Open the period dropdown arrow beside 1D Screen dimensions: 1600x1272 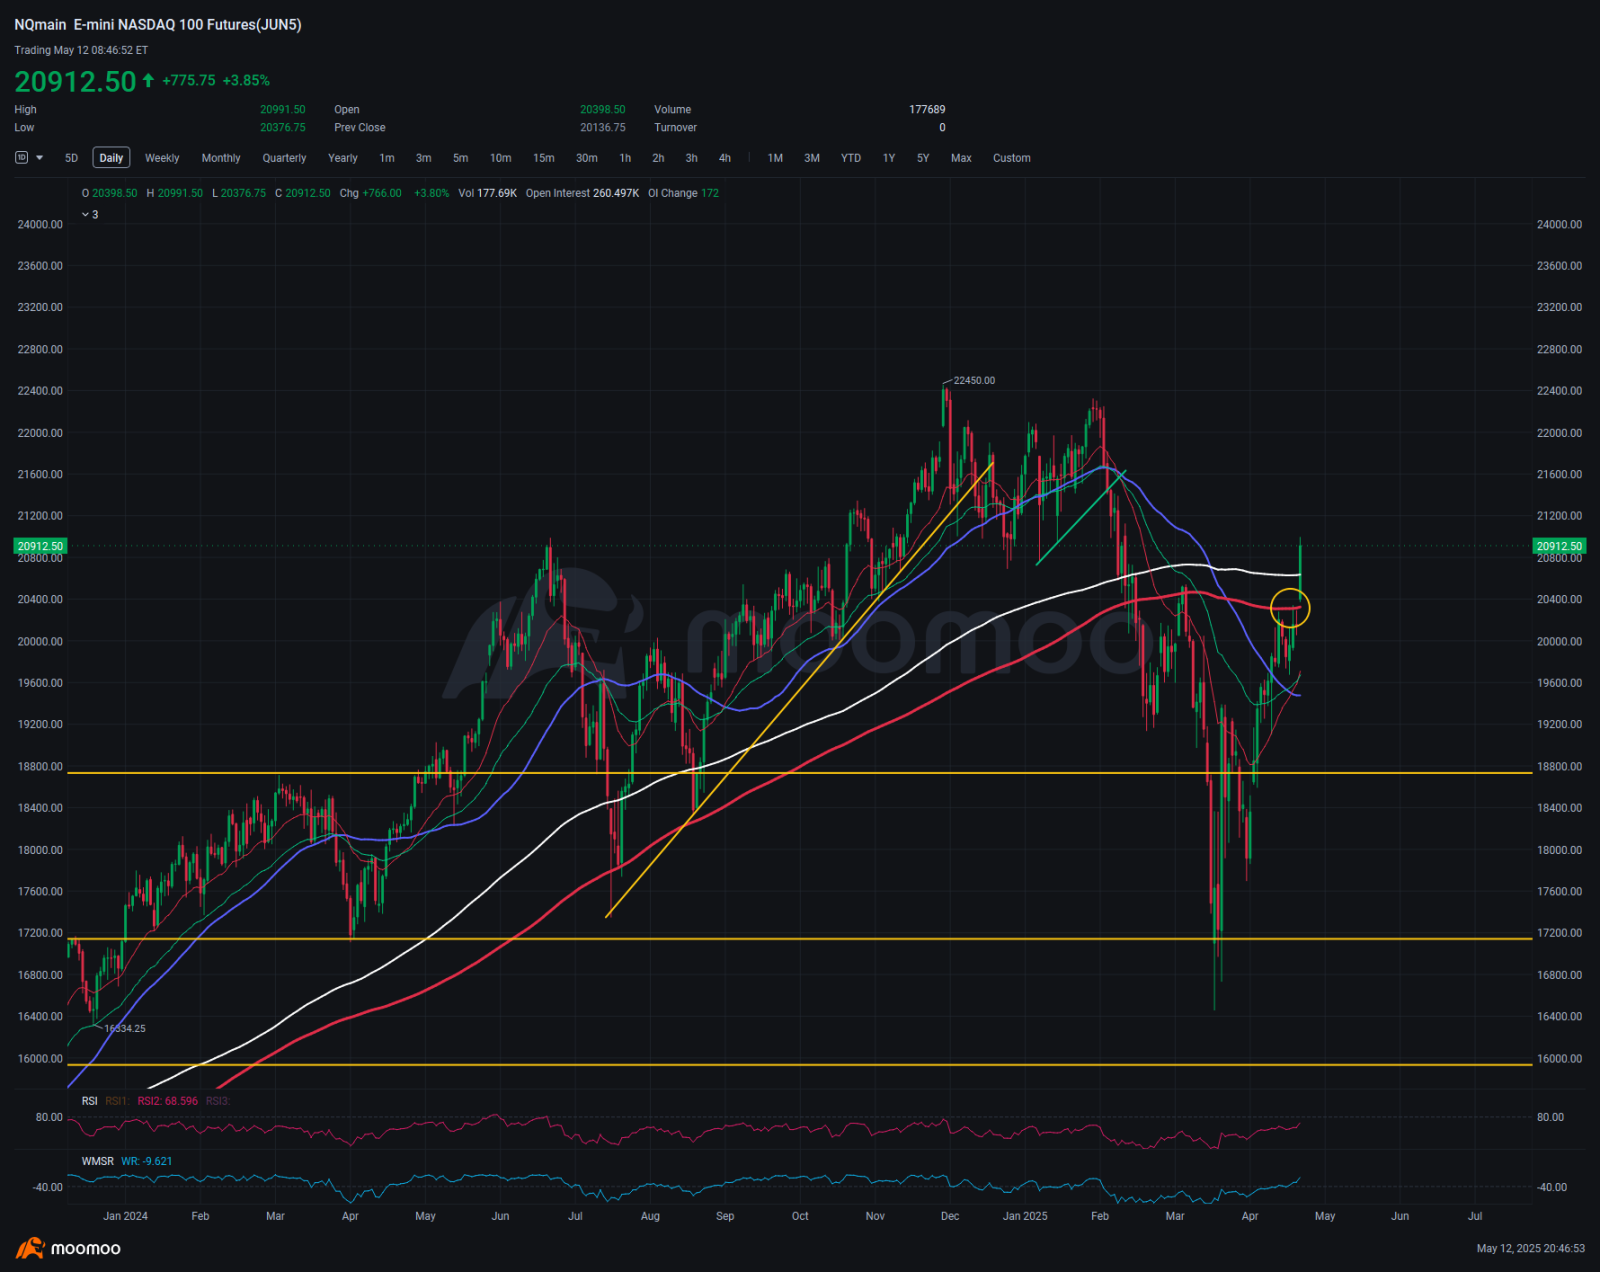coord(40,158)
